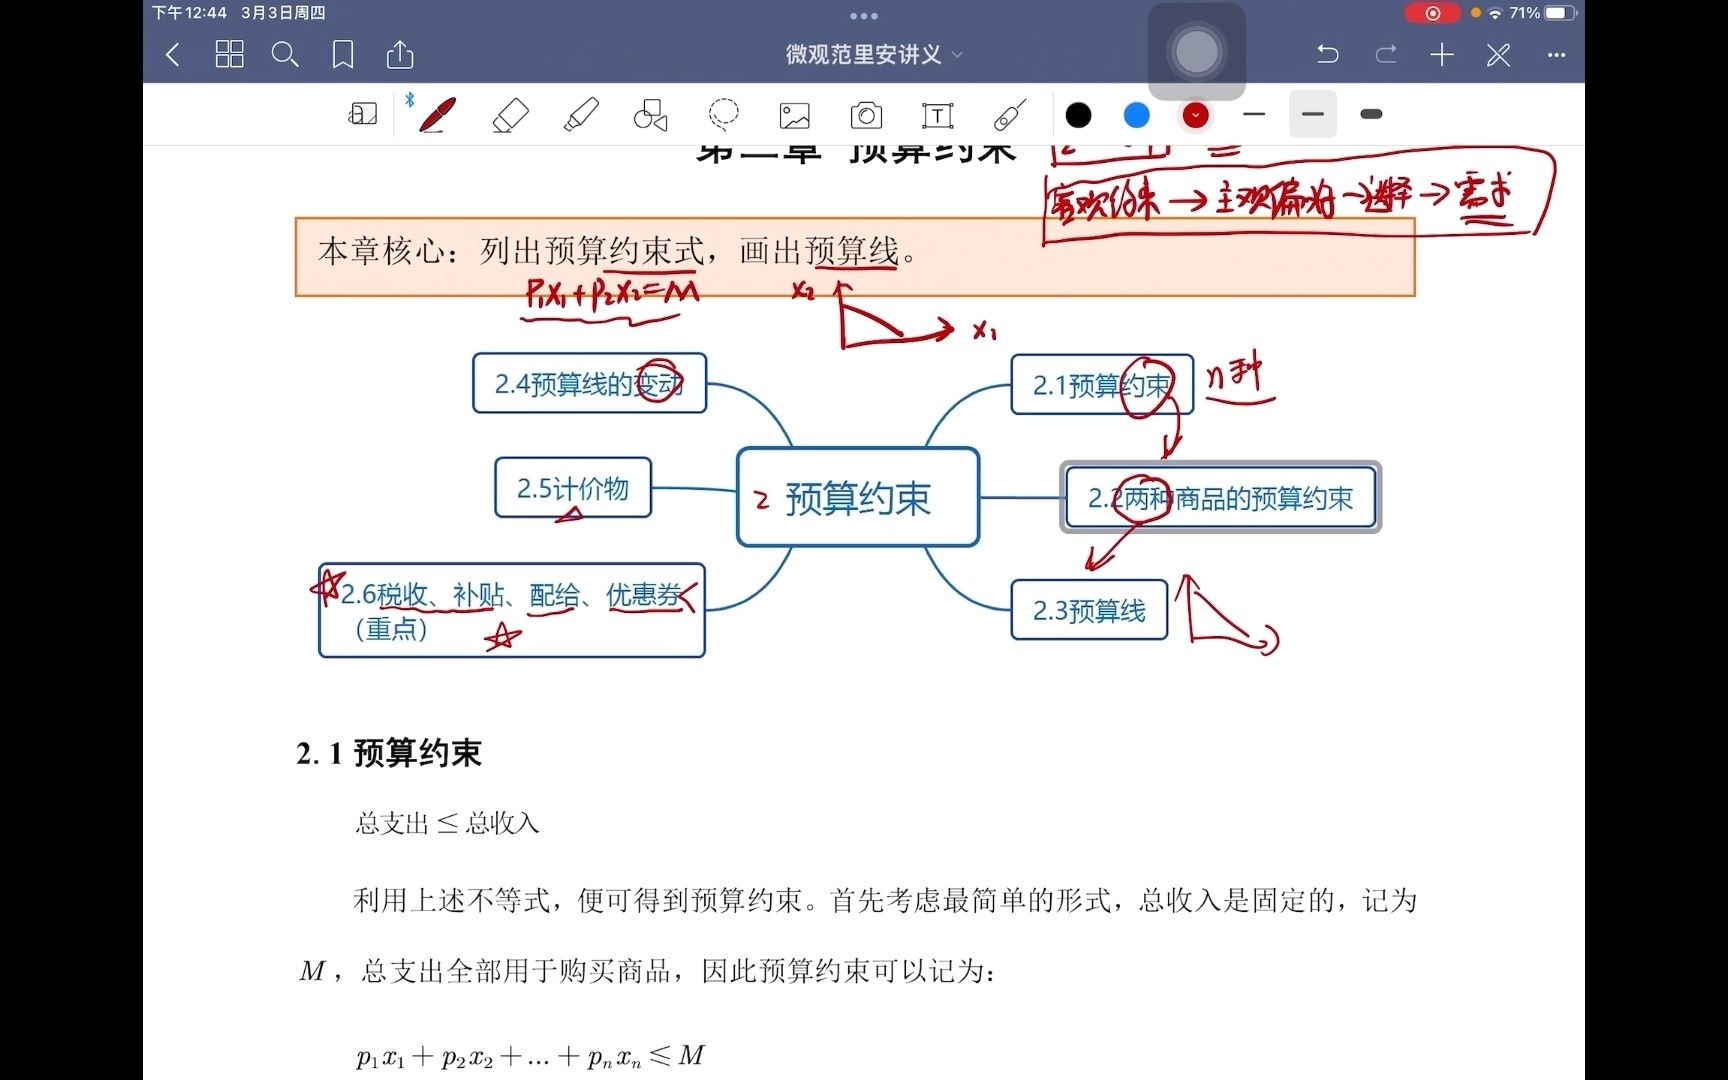Select the Image insert tool
The image size is (1728, 1080).
point(794,116)
